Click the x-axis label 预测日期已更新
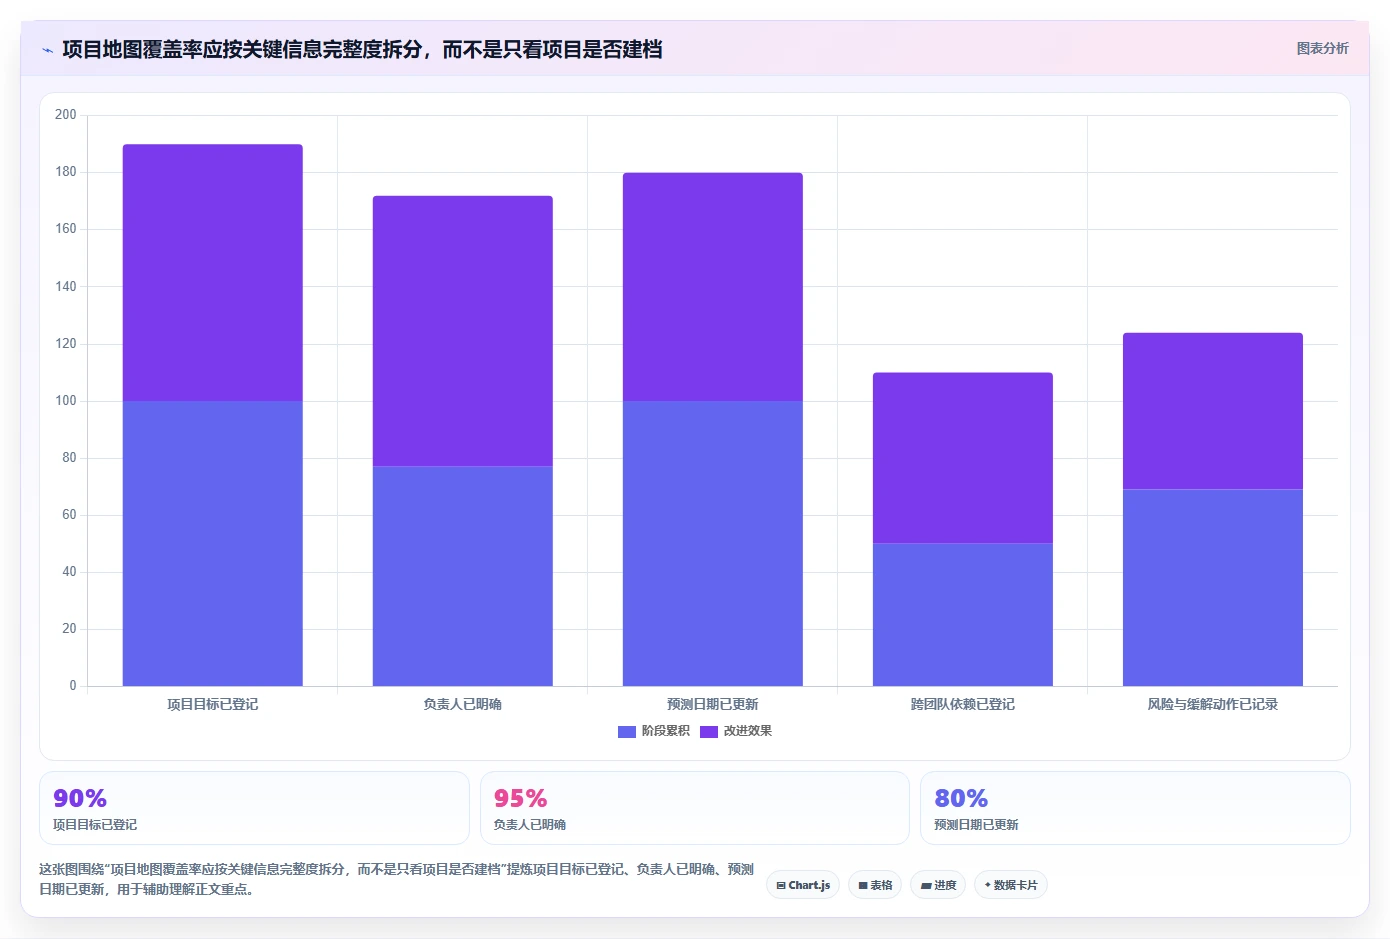The image size is (1390, 939). tap(713, 704)
